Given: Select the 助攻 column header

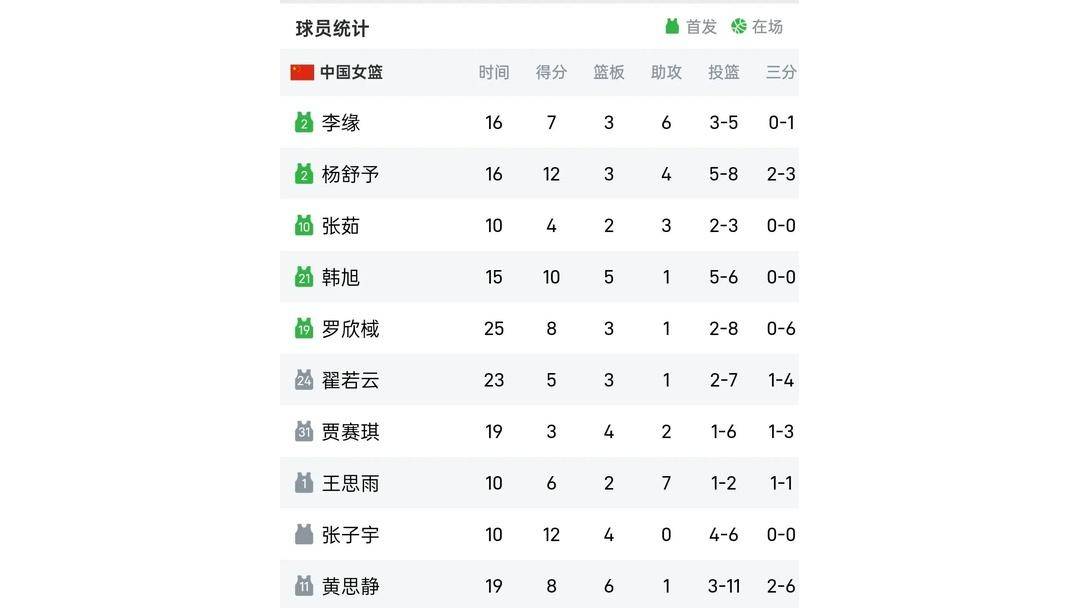Looking at the screenshot, I should [x=666, y=72].
